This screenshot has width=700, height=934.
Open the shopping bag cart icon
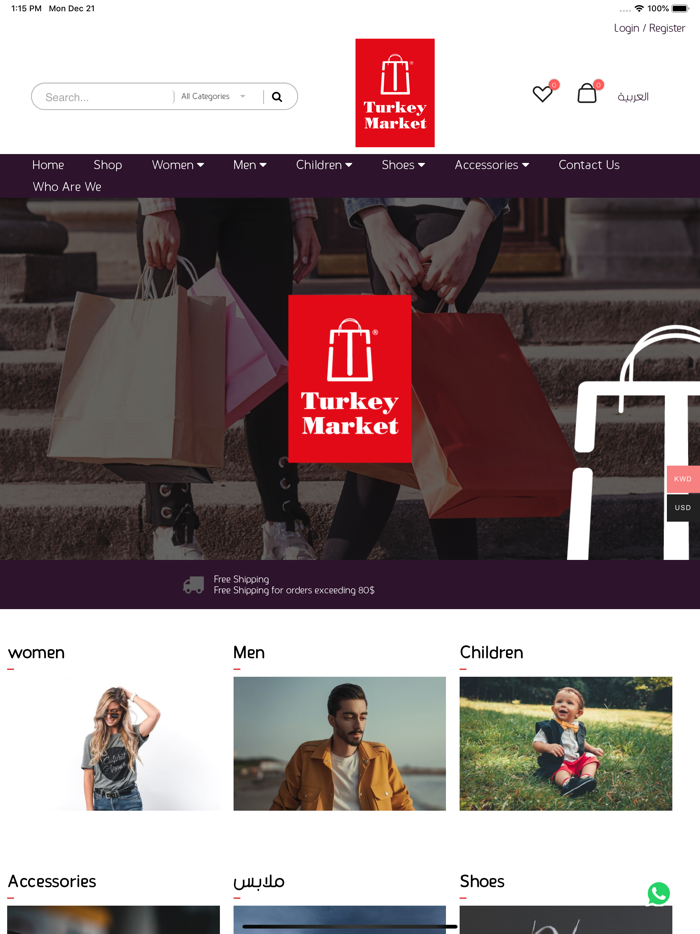(x=587, y=93)
